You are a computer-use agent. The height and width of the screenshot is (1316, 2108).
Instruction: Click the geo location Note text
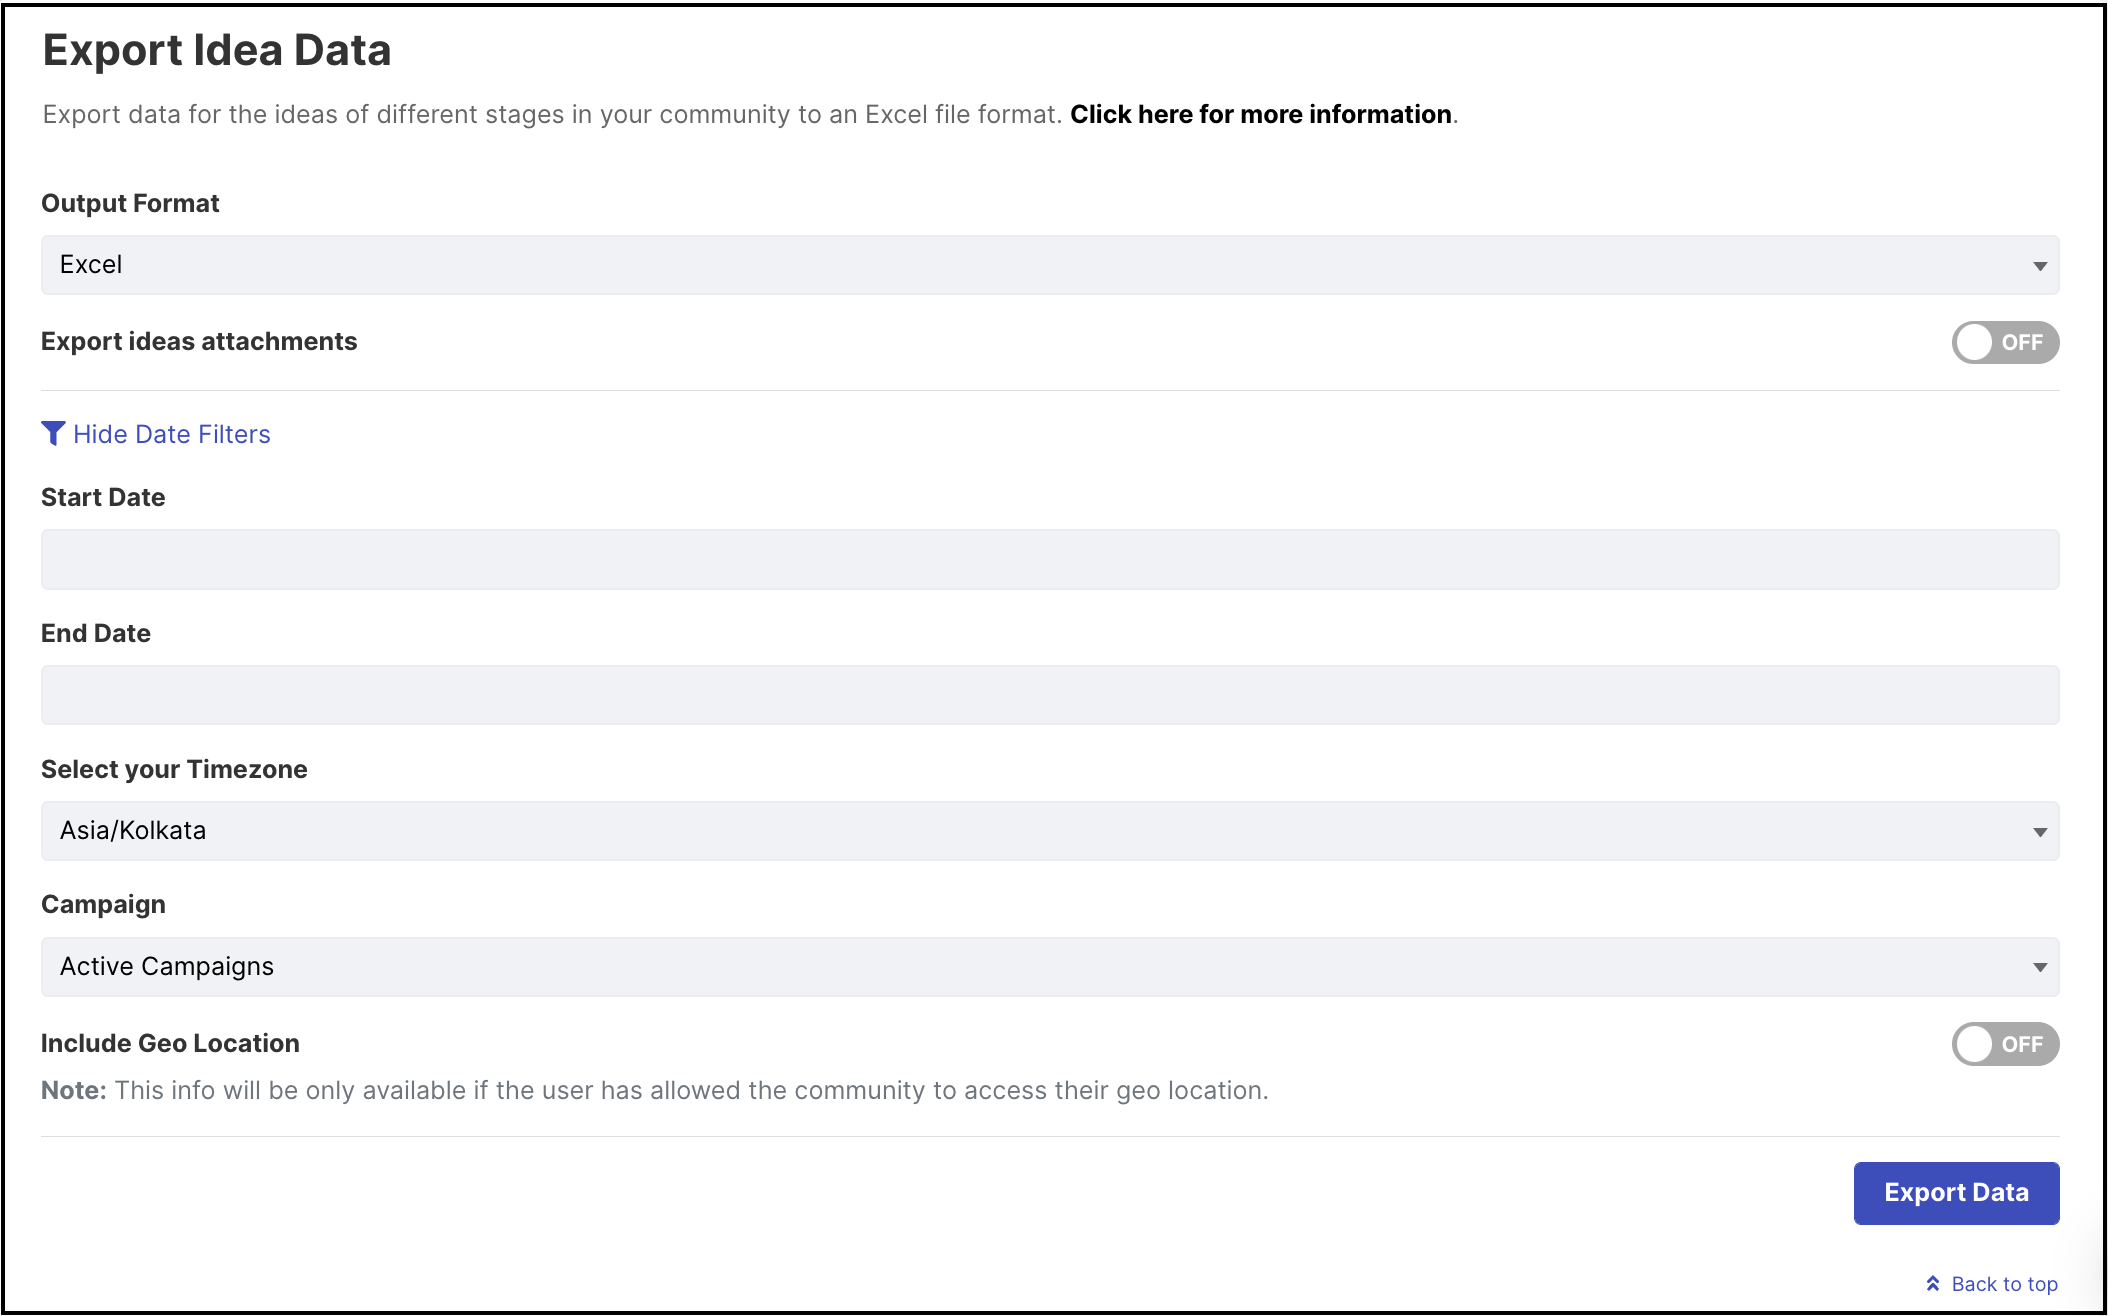click(x=655, y=1090)
